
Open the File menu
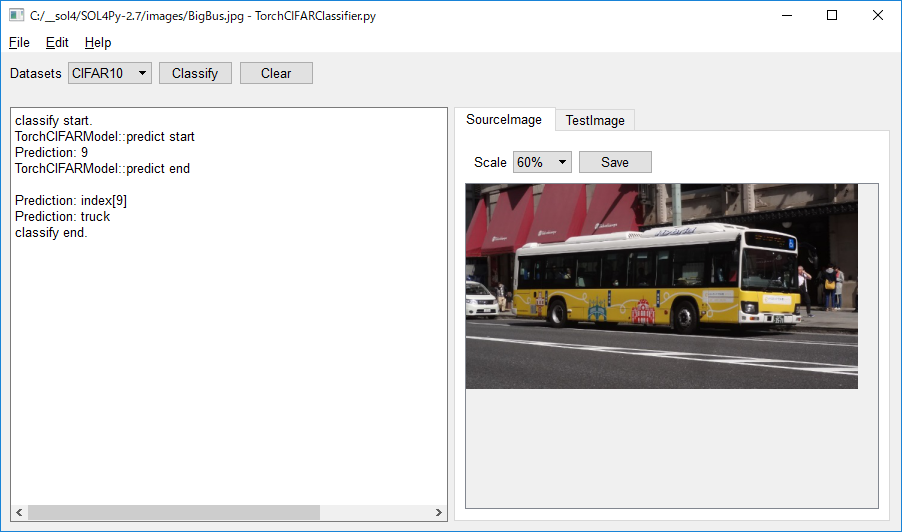tap(19, 43)
